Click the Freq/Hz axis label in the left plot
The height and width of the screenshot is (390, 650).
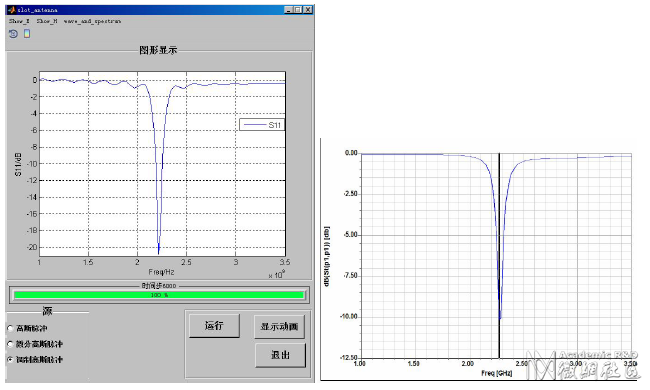tap(162, 272)
